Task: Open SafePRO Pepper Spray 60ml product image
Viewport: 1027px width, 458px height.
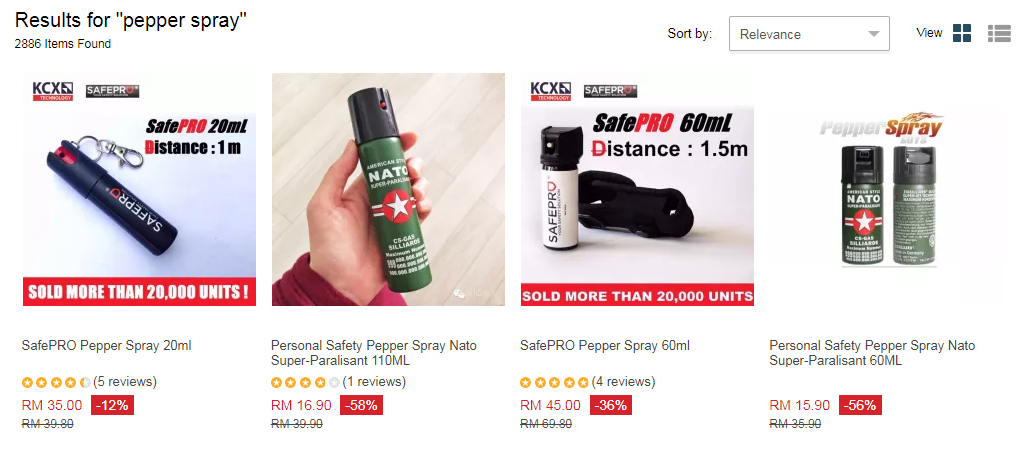Action: [x=637, y=189]
